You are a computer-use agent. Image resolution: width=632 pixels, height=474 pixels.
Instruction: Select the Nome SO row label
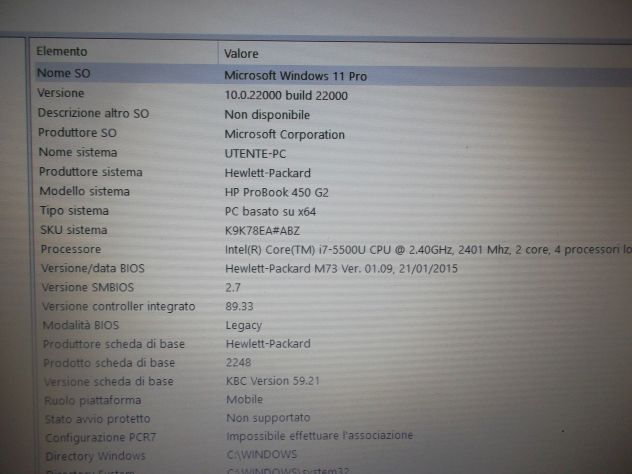coord(64,73)
